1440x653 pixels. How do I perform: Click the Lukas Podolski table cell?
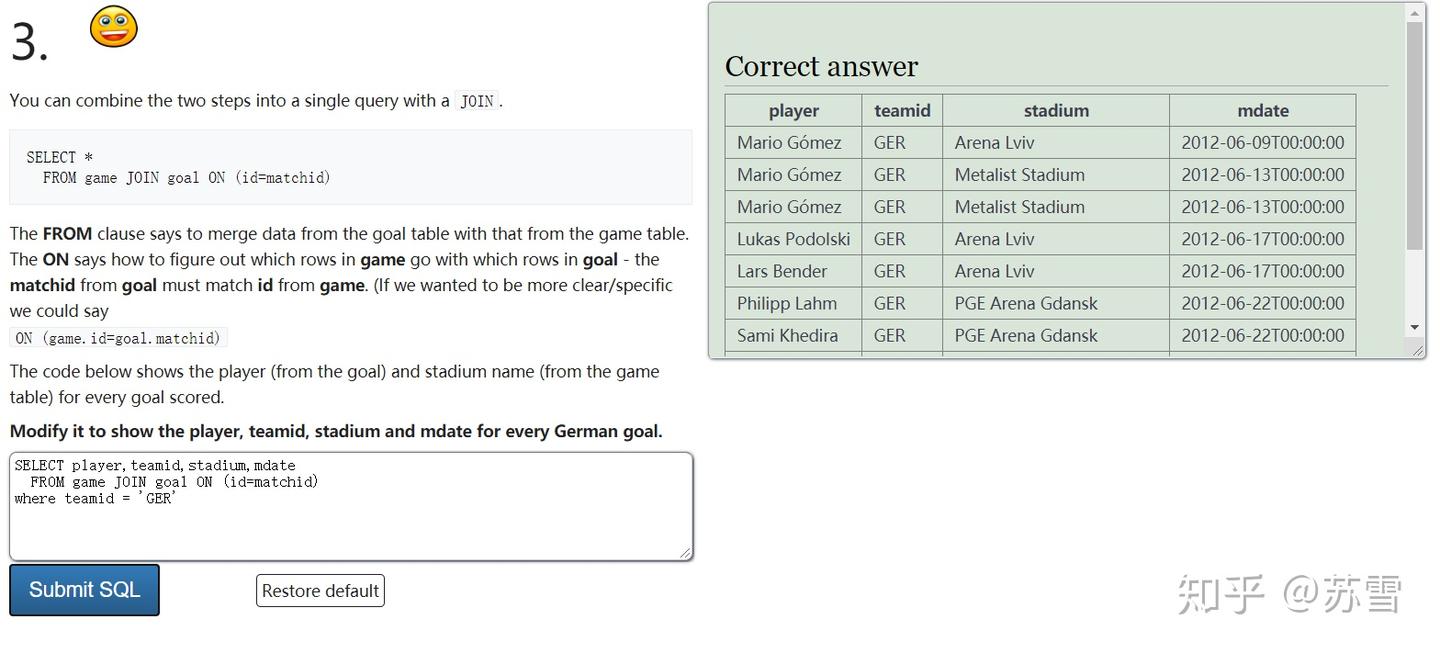coord(794,239)
